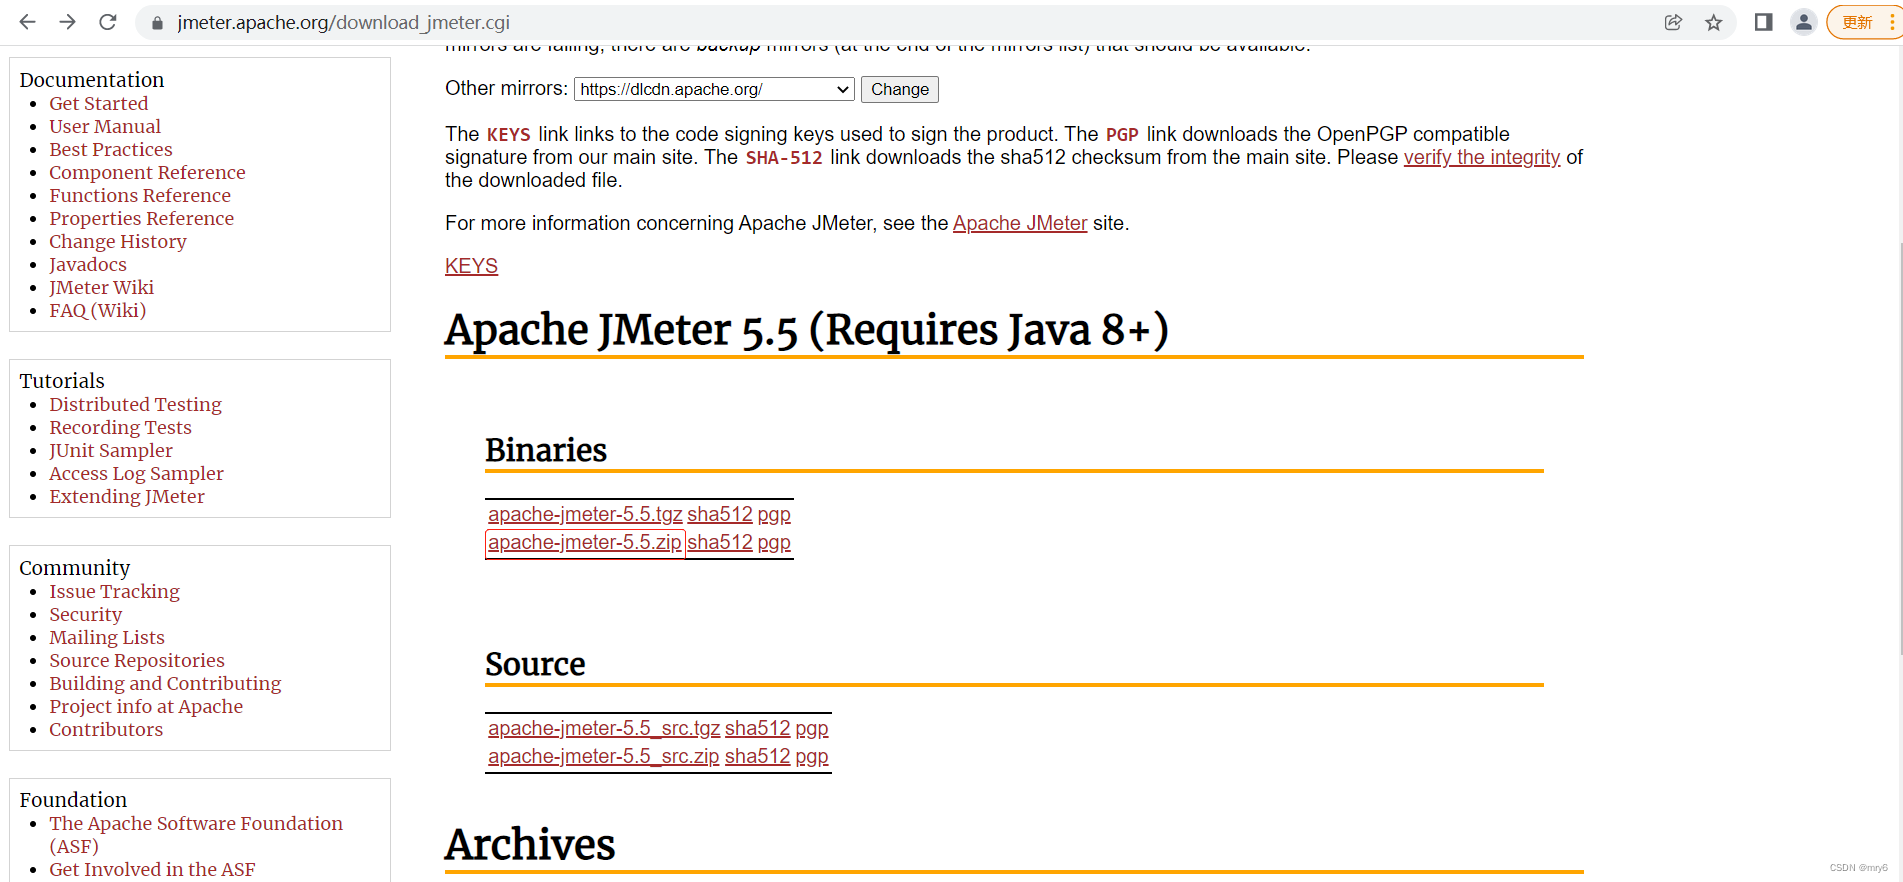Screen dimensions: 1903x882
Task: Download apache-jmeter-5.5.tgz binary
Action: click(x=585, y=514)
